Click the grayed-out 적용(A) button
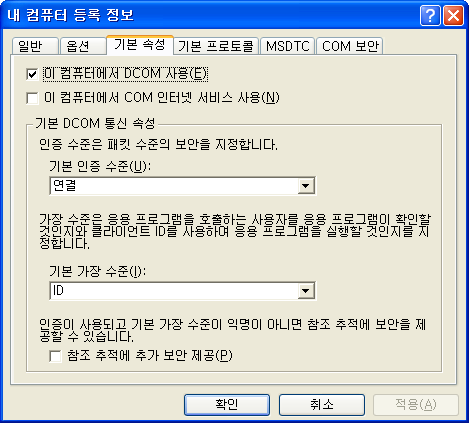 click(416, 405)
